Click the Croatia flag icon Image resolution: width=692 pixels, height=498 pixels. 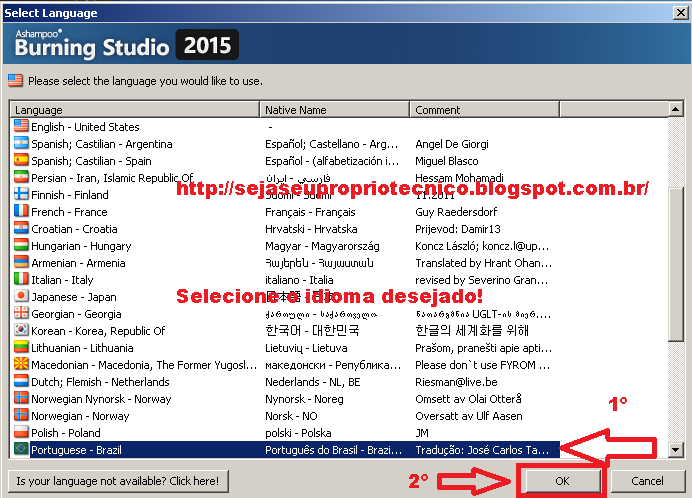point(21,228)
